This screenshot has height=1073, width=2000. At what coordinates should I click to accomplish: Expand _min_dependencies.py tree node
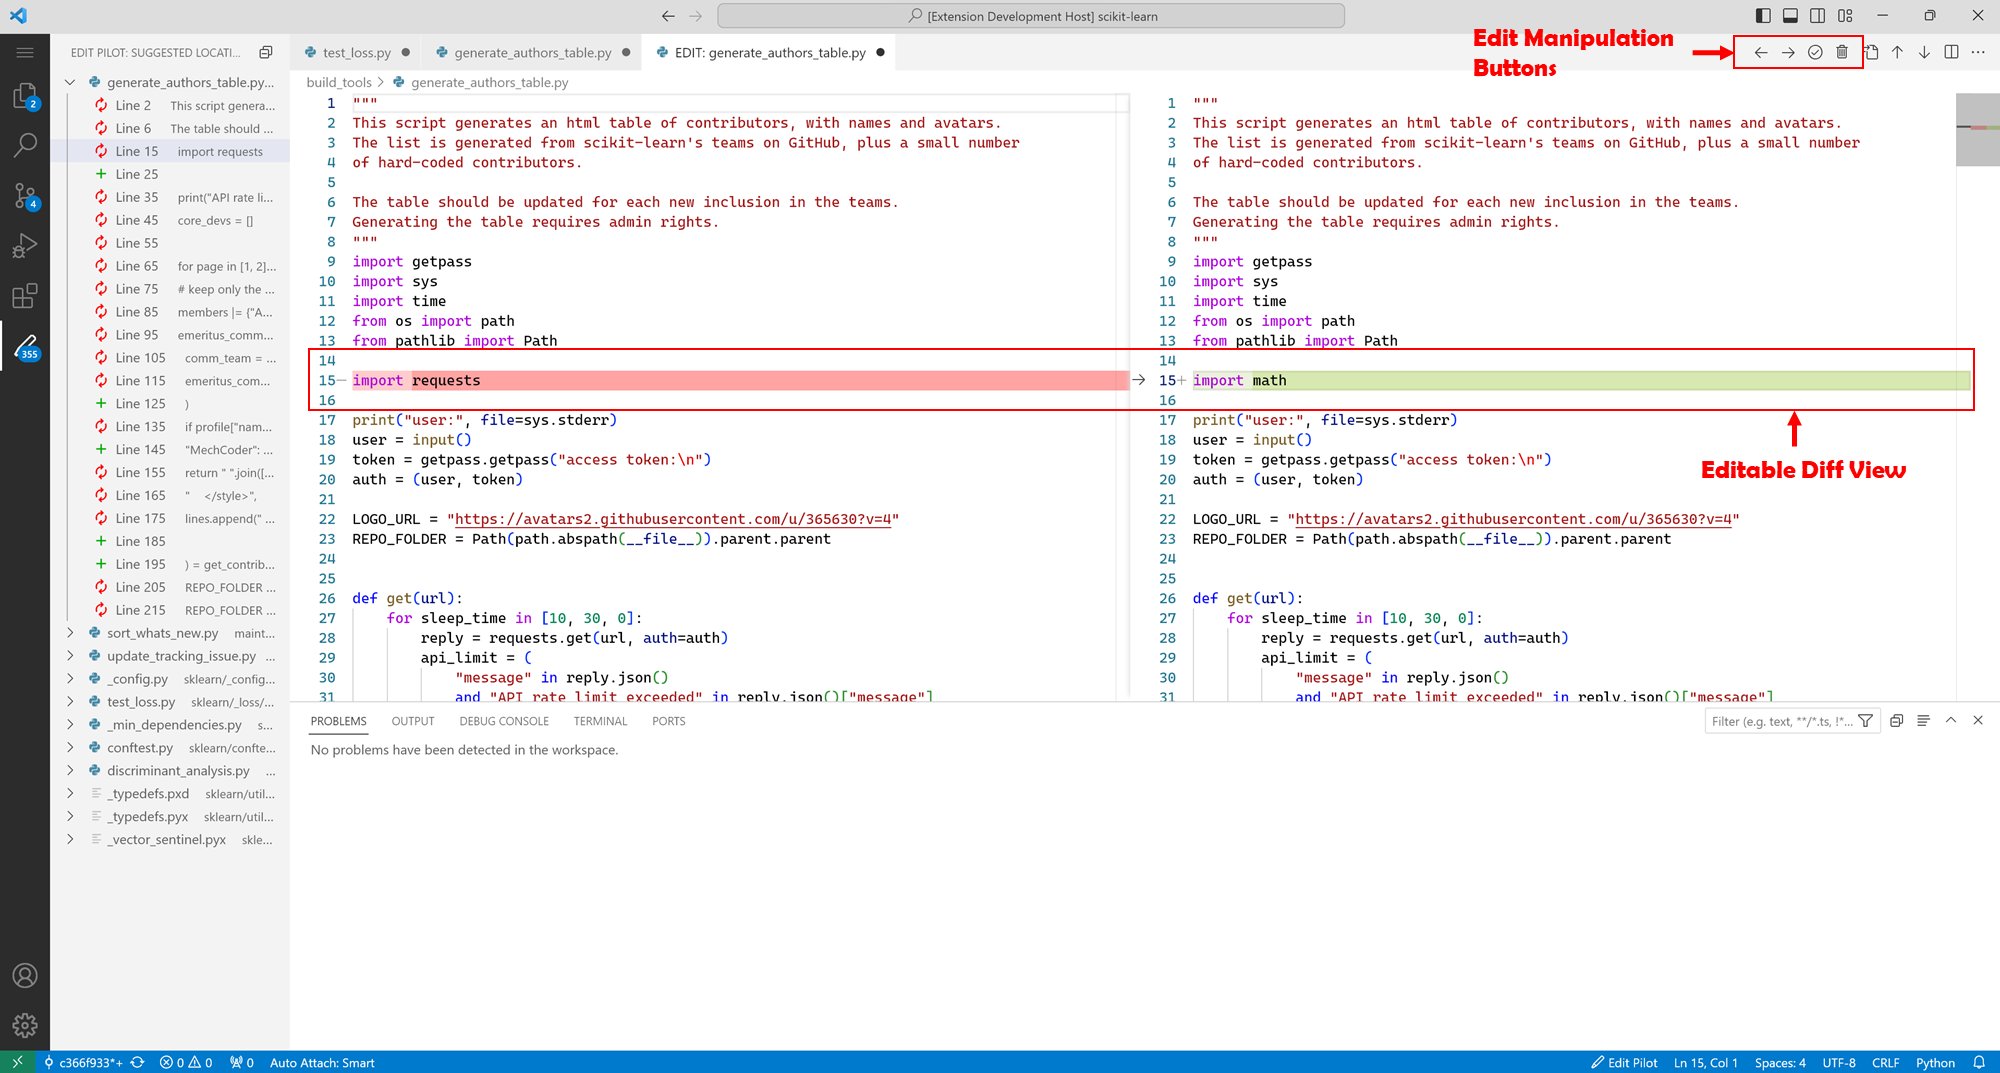(70, 725)
